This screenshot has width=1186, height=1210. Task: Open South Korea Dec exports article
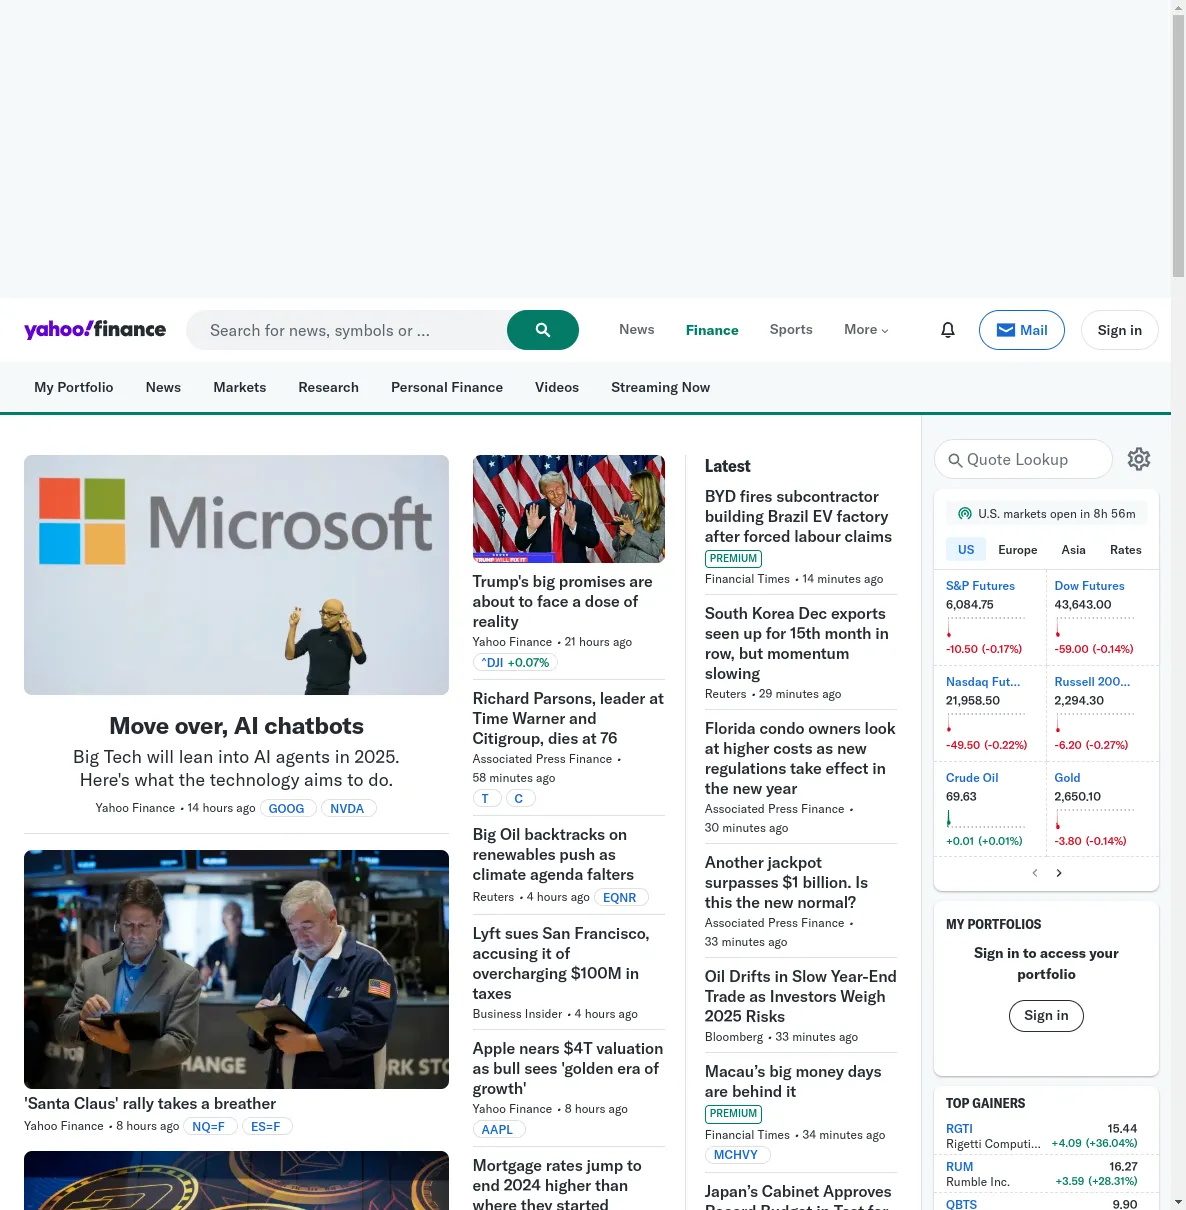coord(796,643)
